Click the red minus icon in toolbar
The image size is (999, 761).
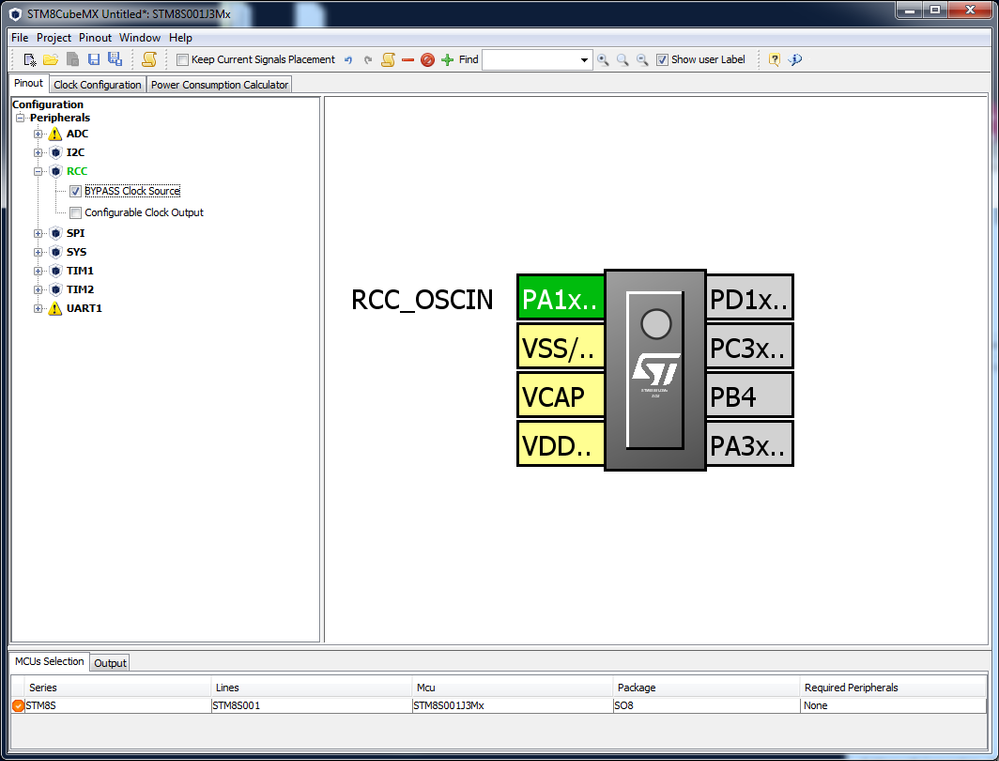408,60
